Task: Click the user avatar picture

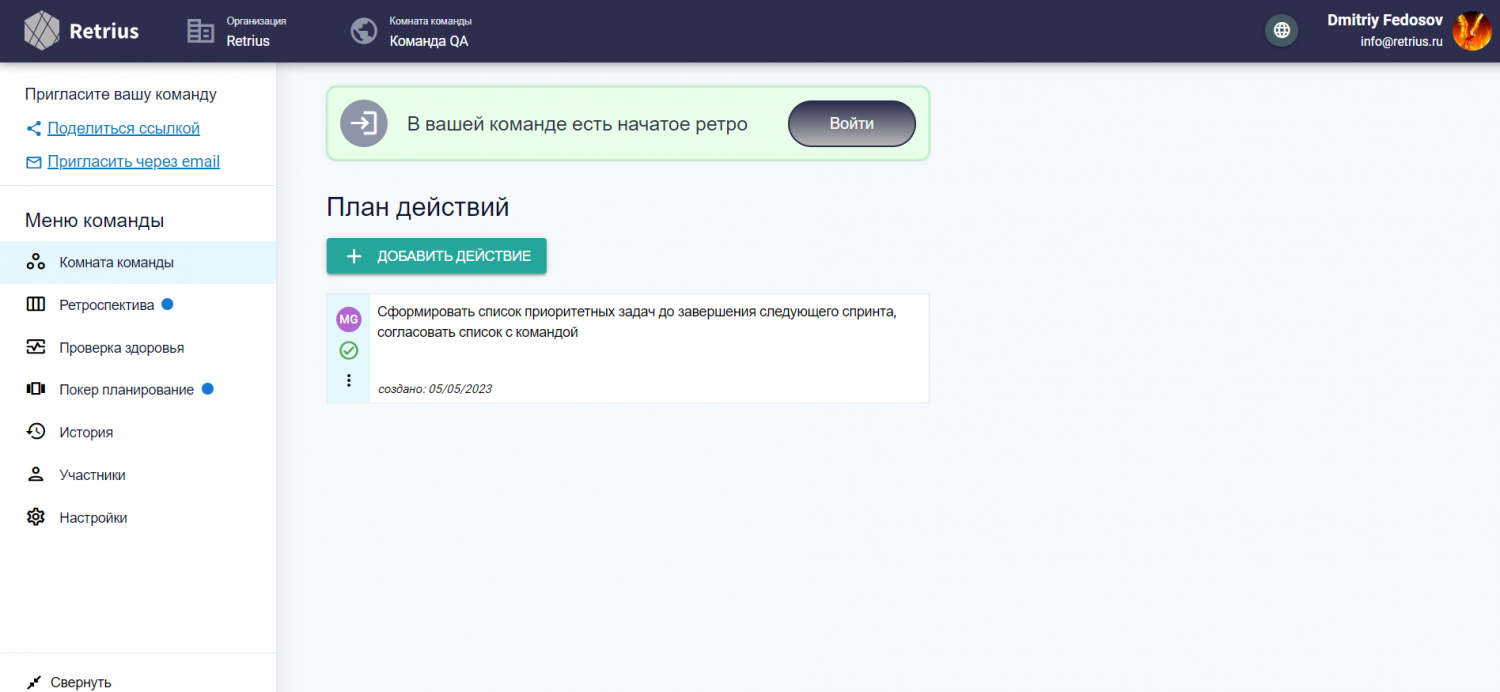Action: tap(1471, 31)
